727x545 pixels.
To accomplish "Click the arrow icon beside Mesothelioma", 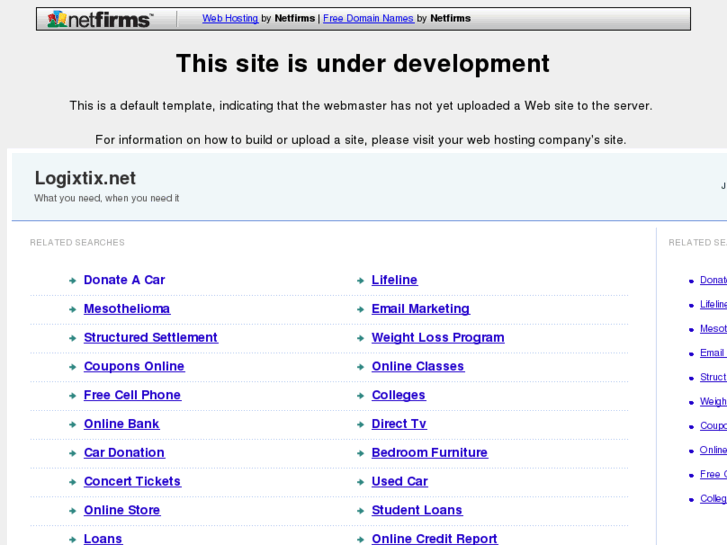I will (x=72, y=309).
